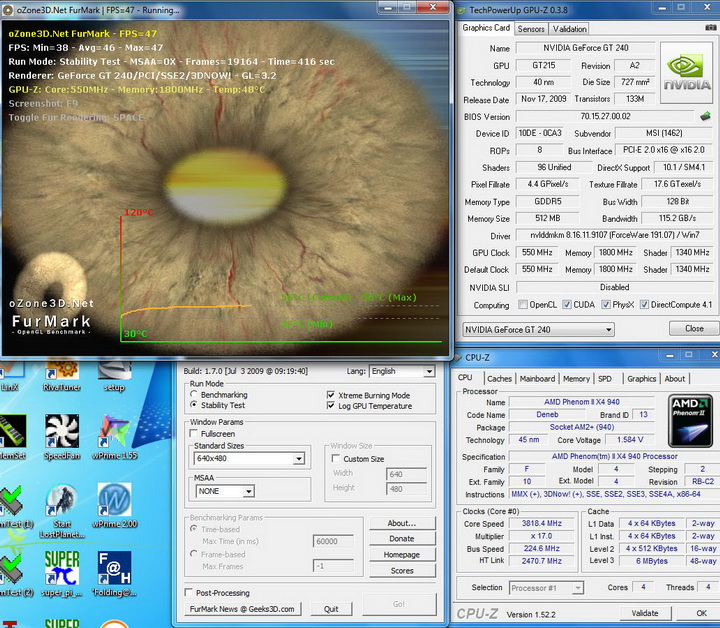Screen dimensions: 720x628
Task: Click the AMD Phenom II logo in CPU-Z
Action: point(690,421)
